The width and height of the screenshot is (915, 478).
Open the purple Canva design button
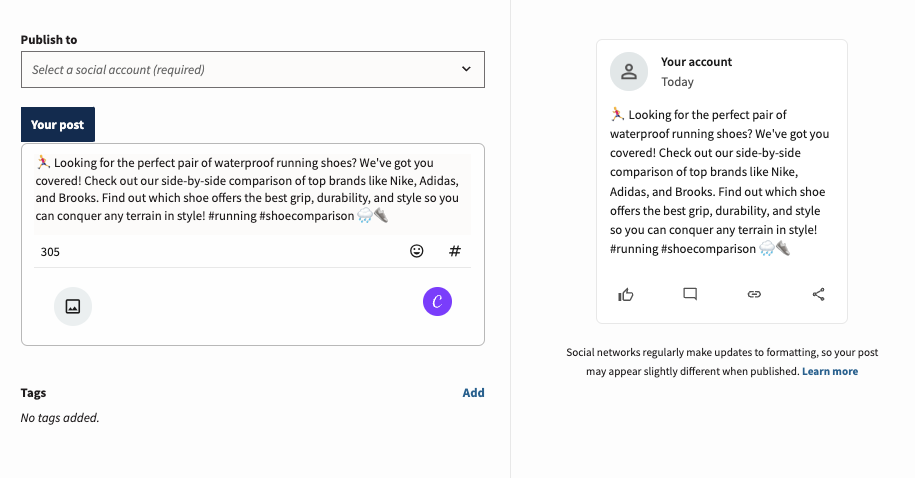pos(437,302)
